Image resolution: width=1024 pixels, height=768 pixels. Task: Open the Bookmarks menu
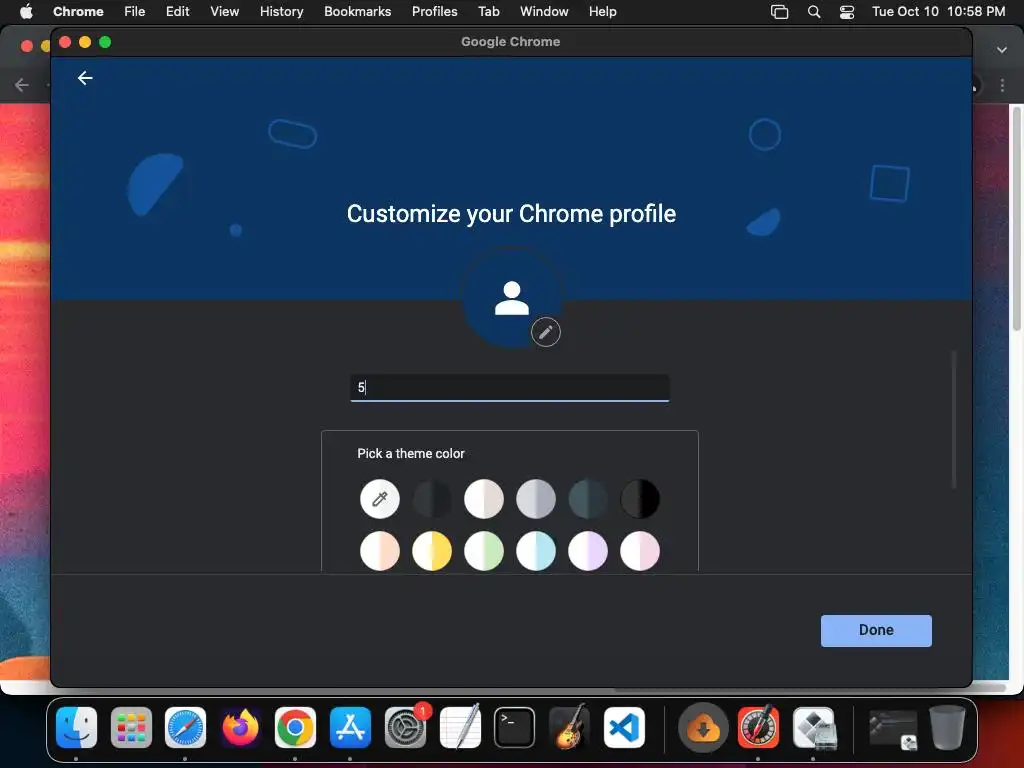pos(358,12)
